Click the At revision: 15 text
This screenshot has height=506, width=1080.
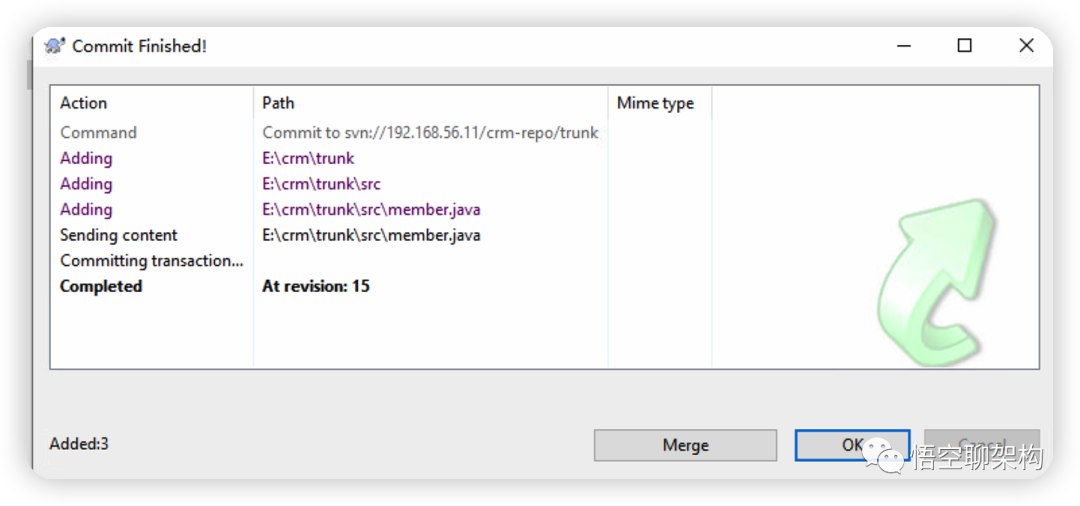(x=316, y=287)
